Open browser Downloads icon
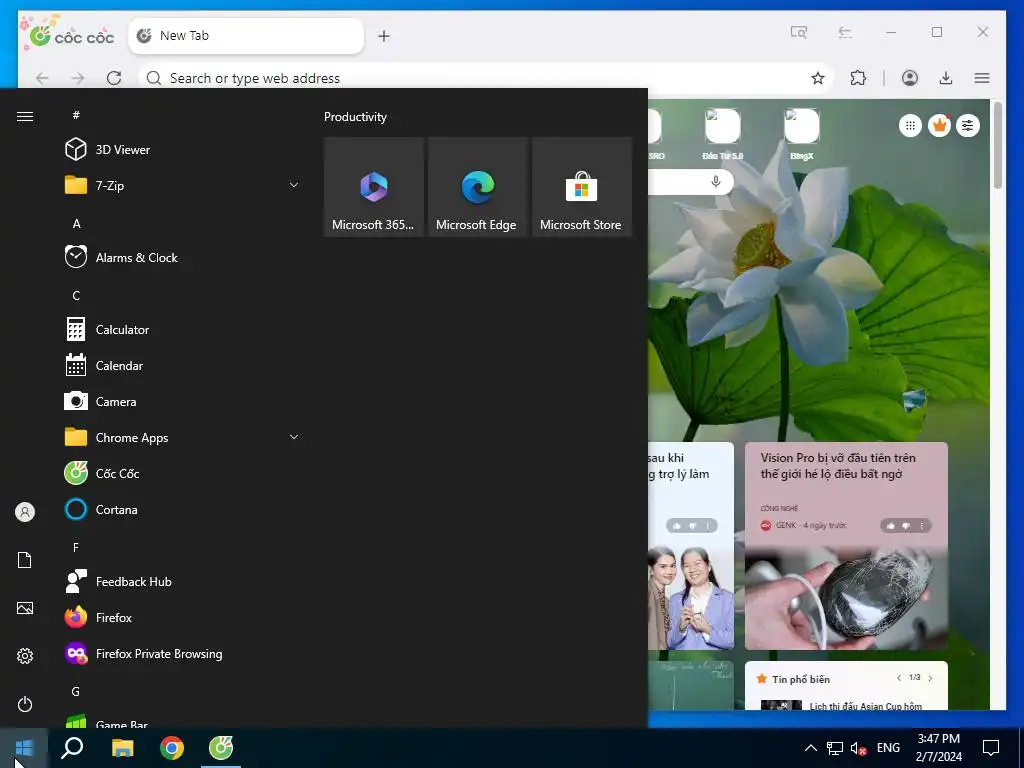The width and height of the screenshot is (1024, 768). pos(946,78)
